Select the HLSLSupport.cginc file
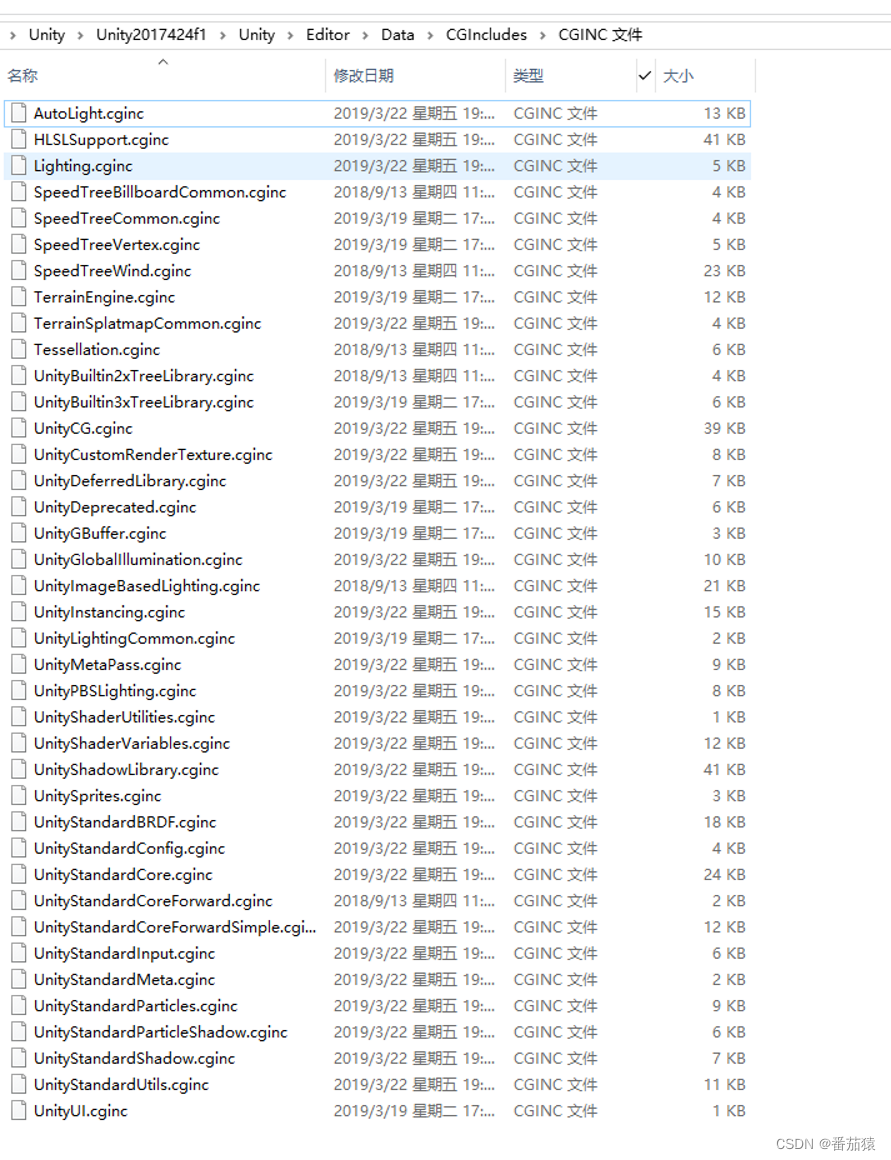Screen dimensions: 891x1160 (101, 140)
